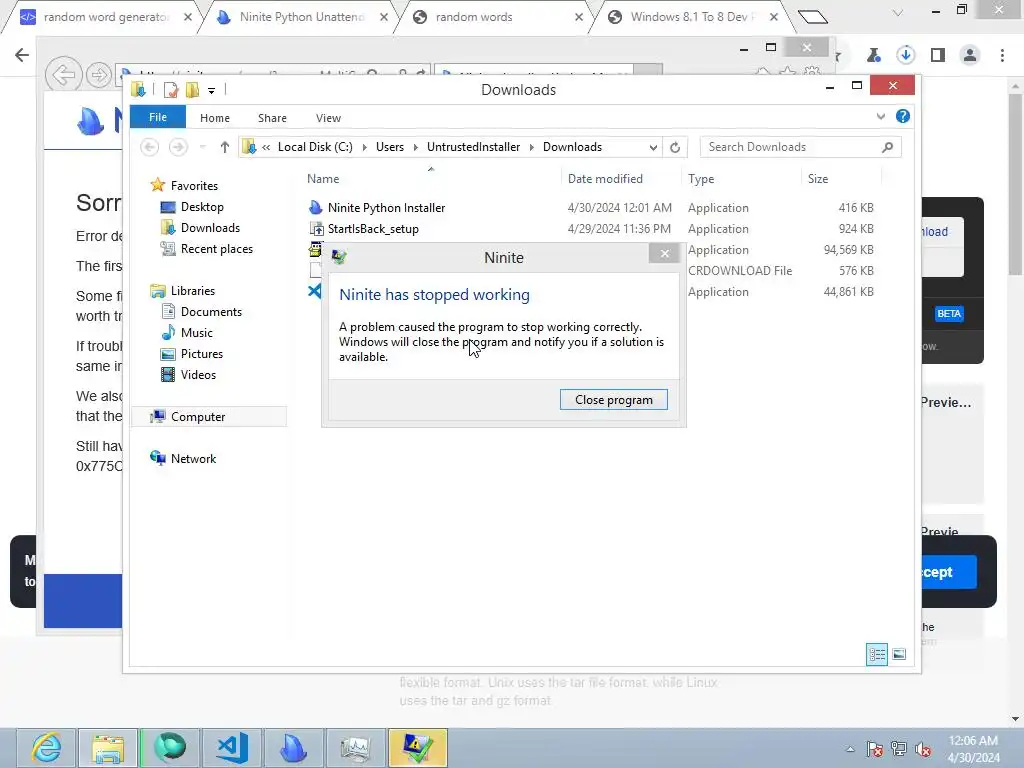Viewport: 1024px width, 768px height.
Task: Open recent locations dropdown arrow
Action: 202,147
